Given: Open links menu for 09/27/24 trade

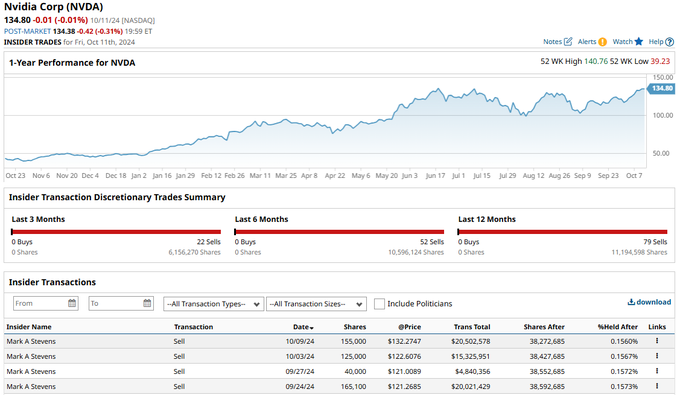Looking at the screenshot, I should pyautogui.click(x=657, y=371).
